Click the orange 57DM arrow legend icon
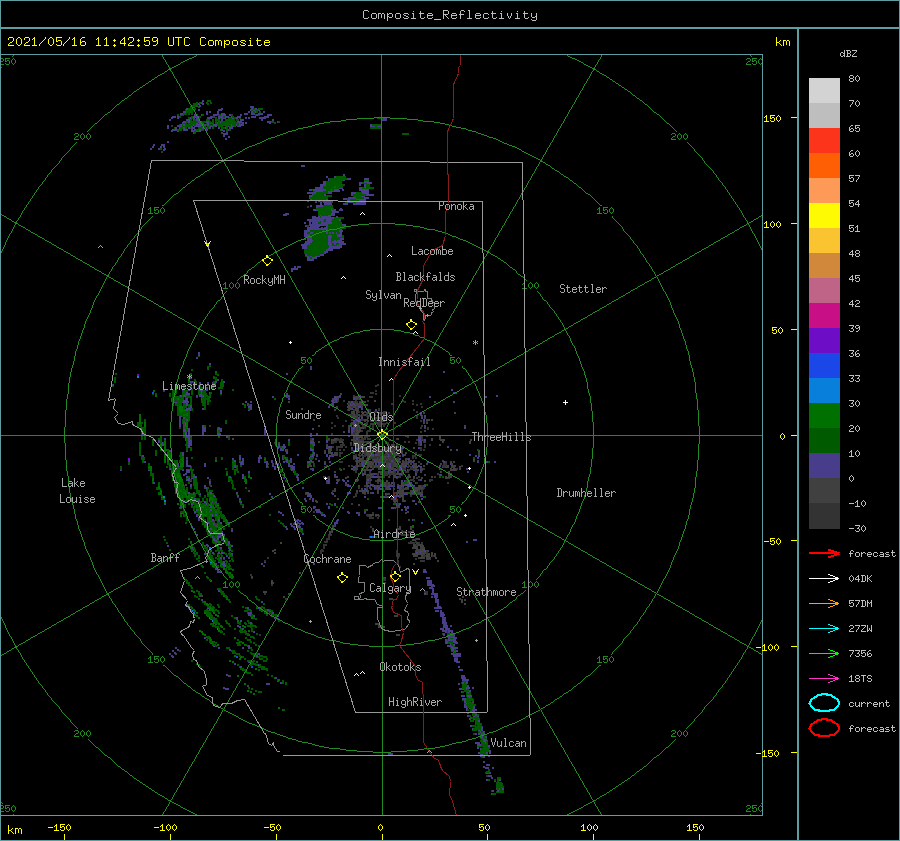 [x=824, y=603]
